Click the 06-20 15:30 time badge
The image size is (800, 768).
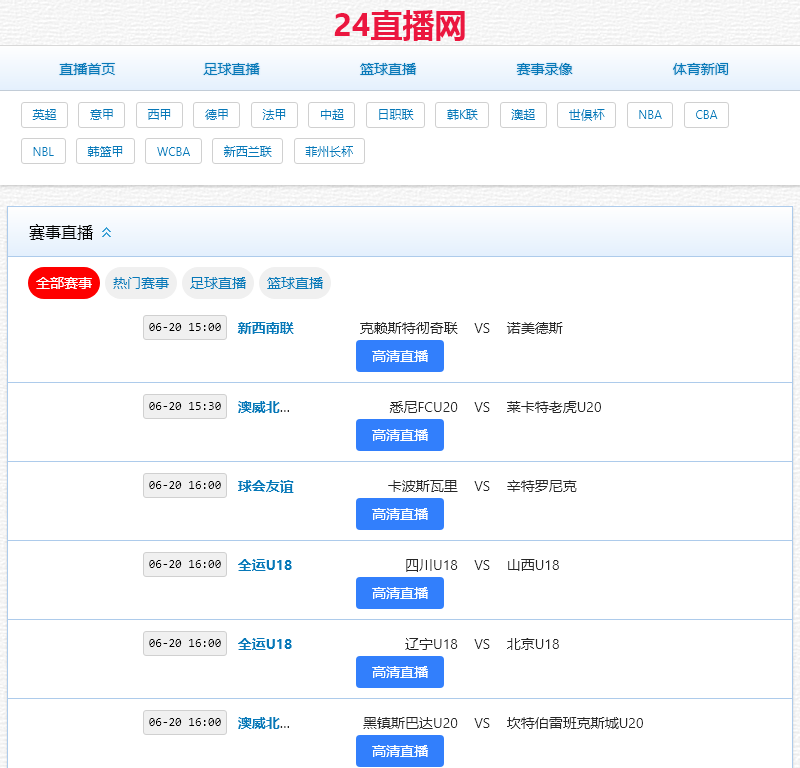(x=185, y=406)
